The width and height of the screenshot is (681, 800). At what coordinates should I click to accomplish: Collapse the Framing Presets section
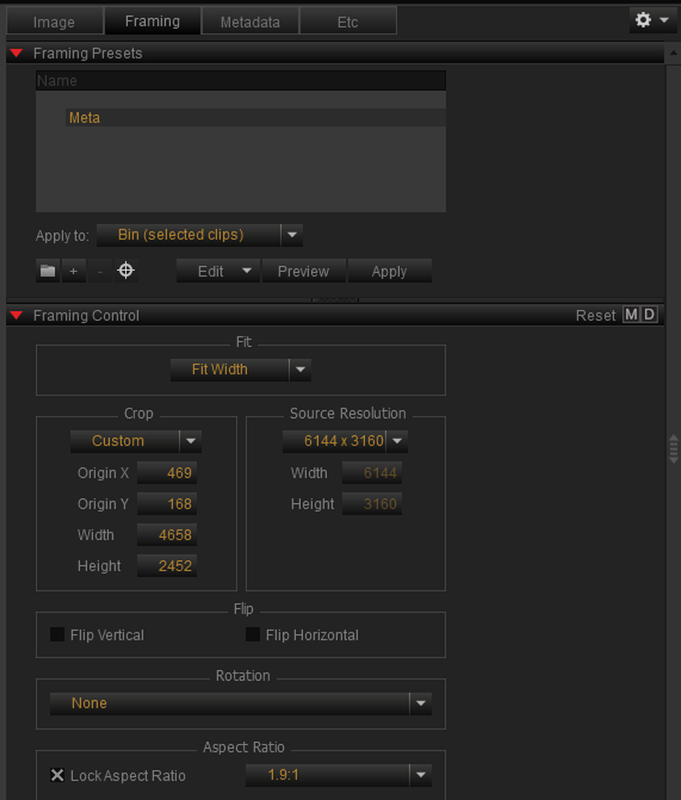pos(16,53)
